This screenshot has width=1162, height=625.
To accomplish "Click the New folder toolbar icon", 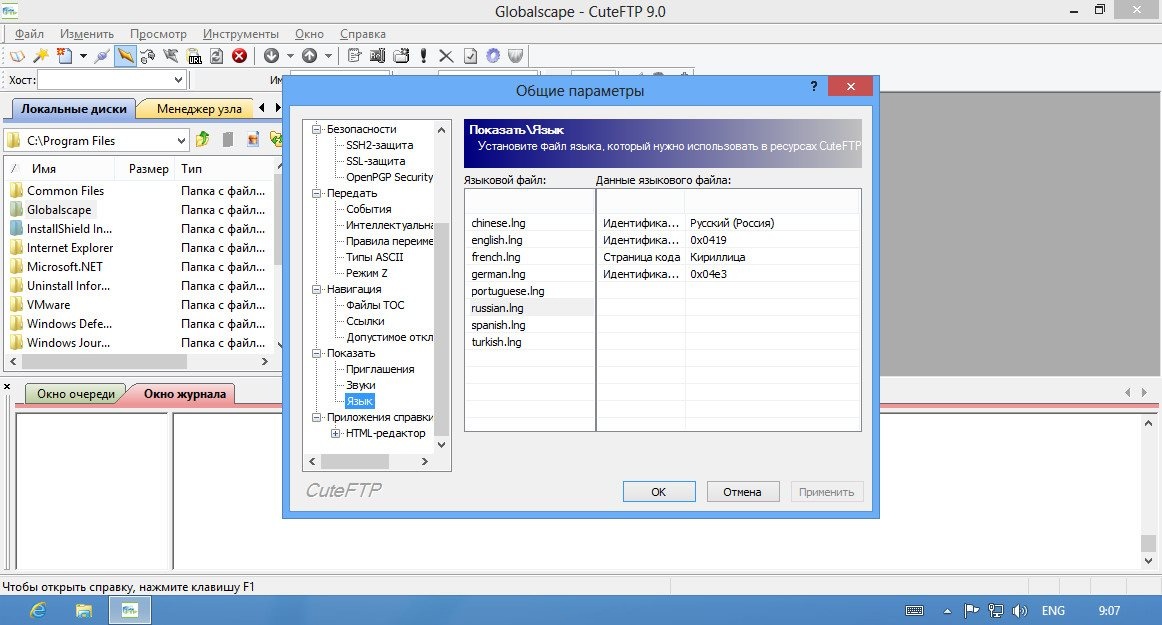I will pos(401,56).
